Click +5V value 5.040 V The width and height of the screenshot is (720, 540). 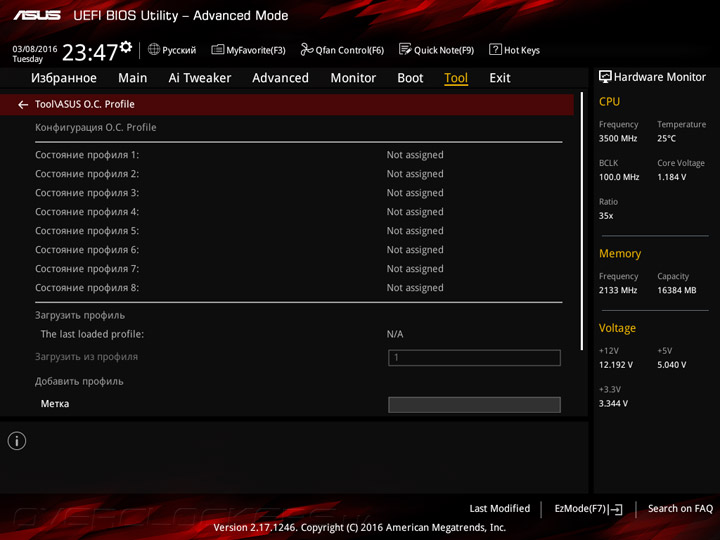pyautogui.click(x=671, y=365)
